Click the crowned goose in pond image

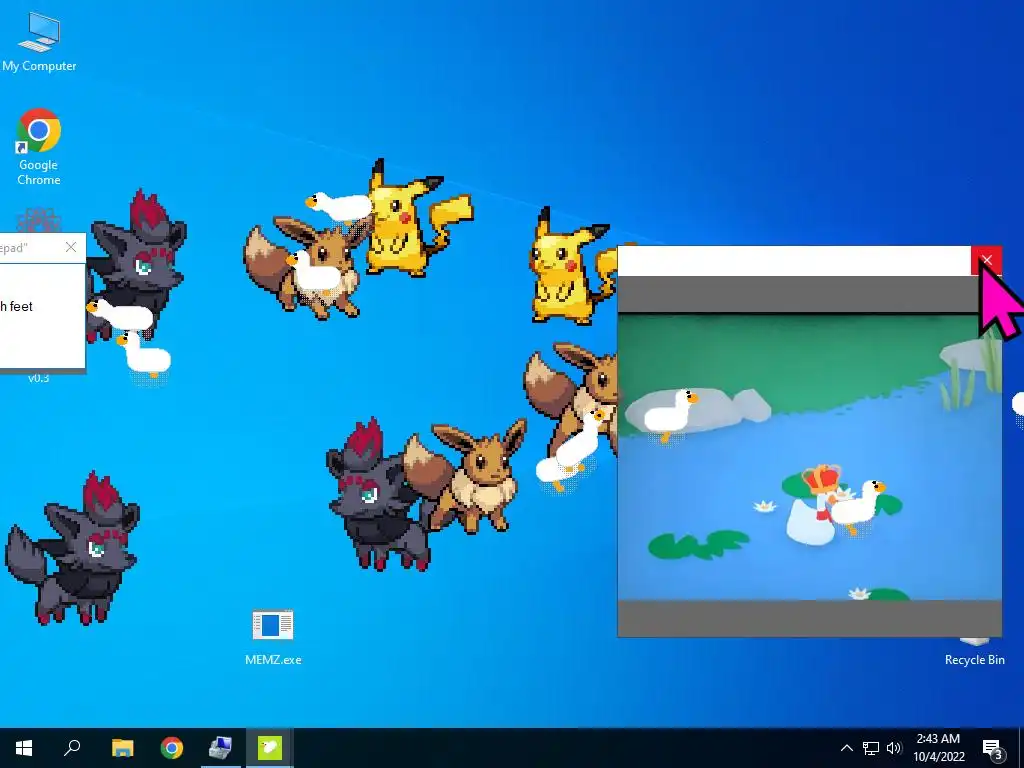[x=815, y=505]
